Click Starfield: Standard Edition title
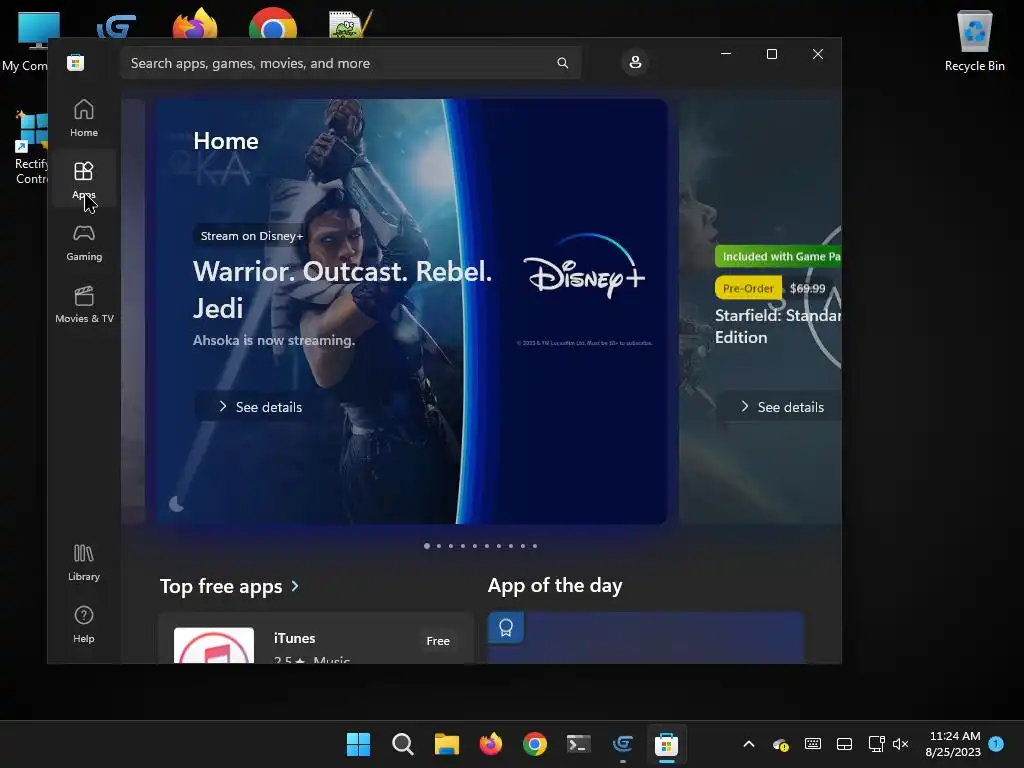Image resolution: width=1024 pixels, height=768 pixels. [x=778, y=326]
